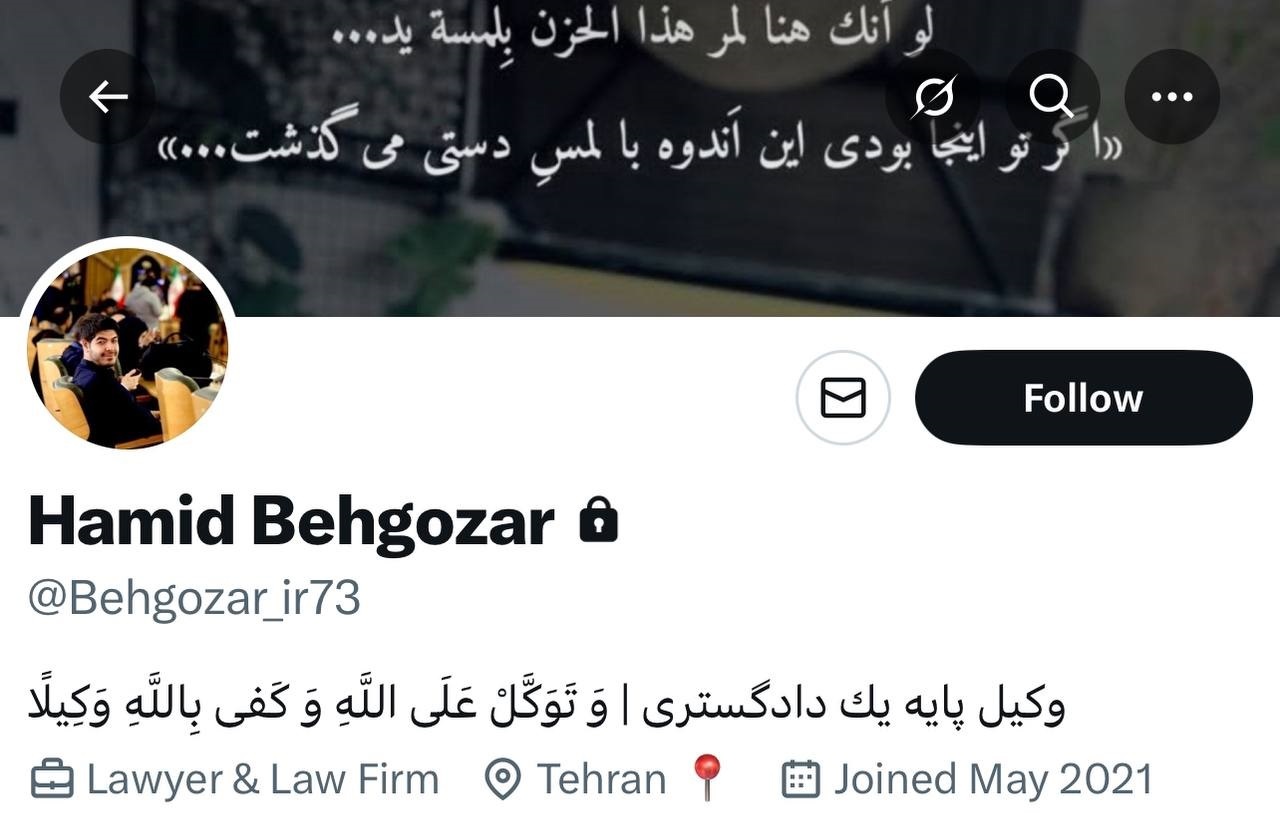This screenshot has height=813, width=1280.
Task: Follow Hamid Behgozar
Action: pyautogui.click(x=1083, y=398)
